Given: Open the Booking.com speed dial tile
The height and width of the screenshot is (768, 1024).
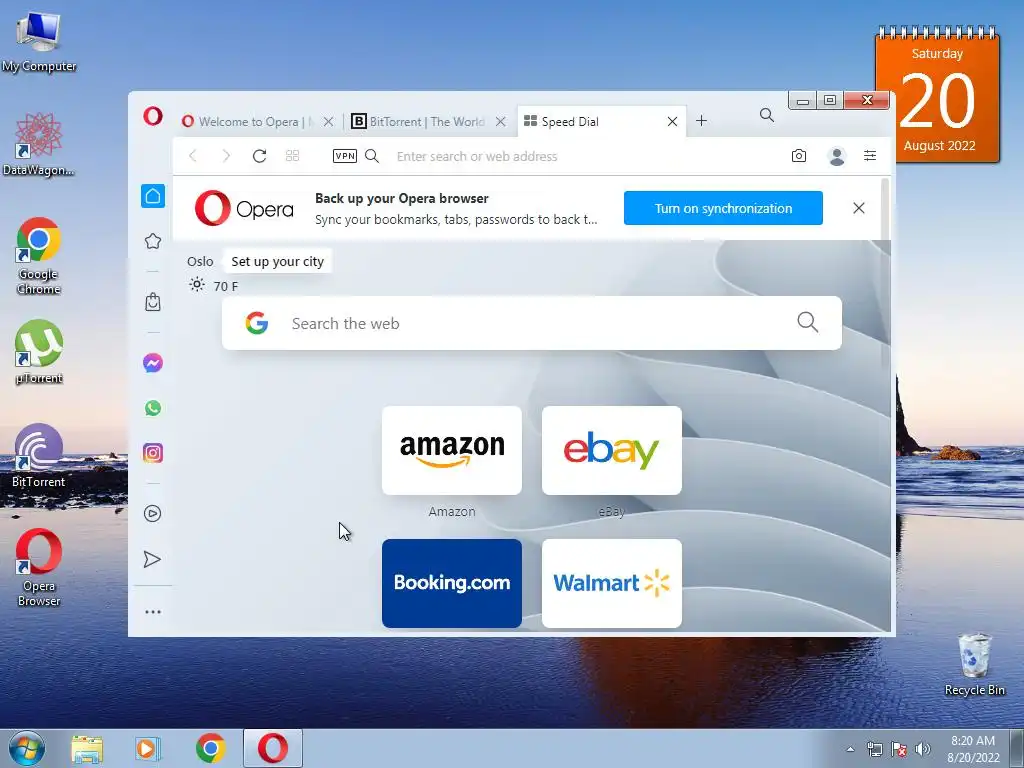Looking at the screenshot, I should (452, 583).
